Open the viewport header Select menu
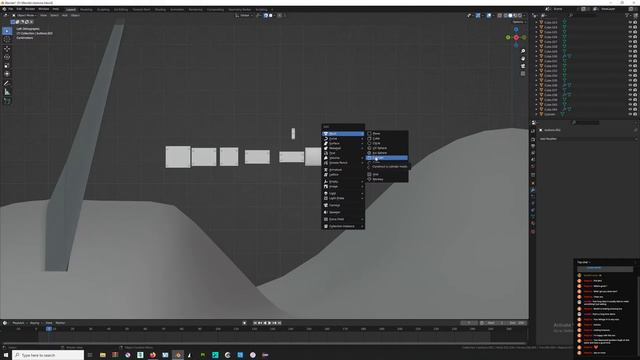 [54, 16]
